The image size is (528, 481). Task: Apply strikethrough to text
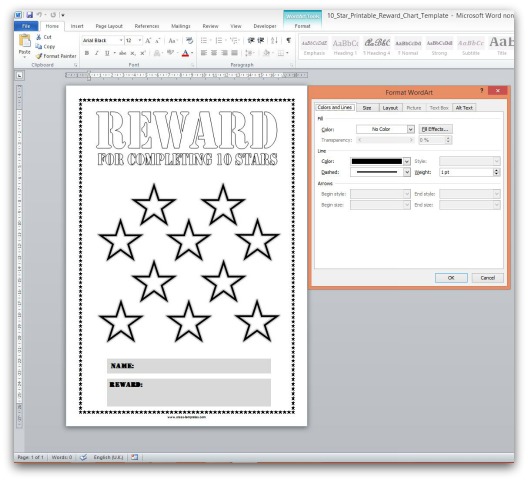pos(123,53)
